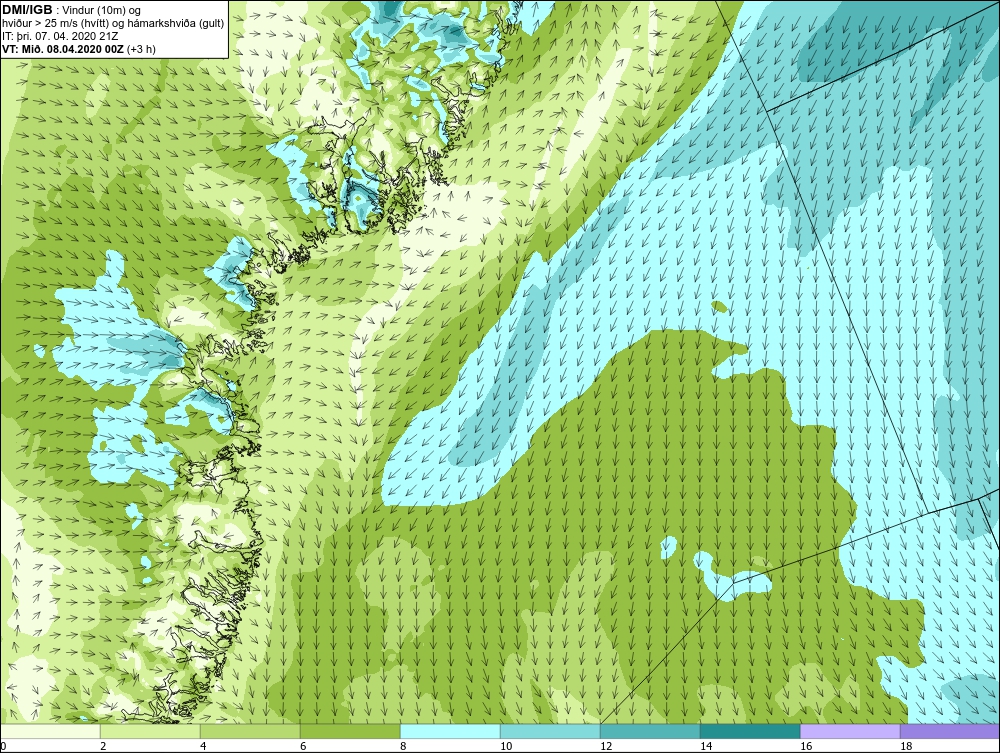
Task: Click the 16–18 m/s lavender legend swatch
Action: pyautogui.click(x=850, y=731)
